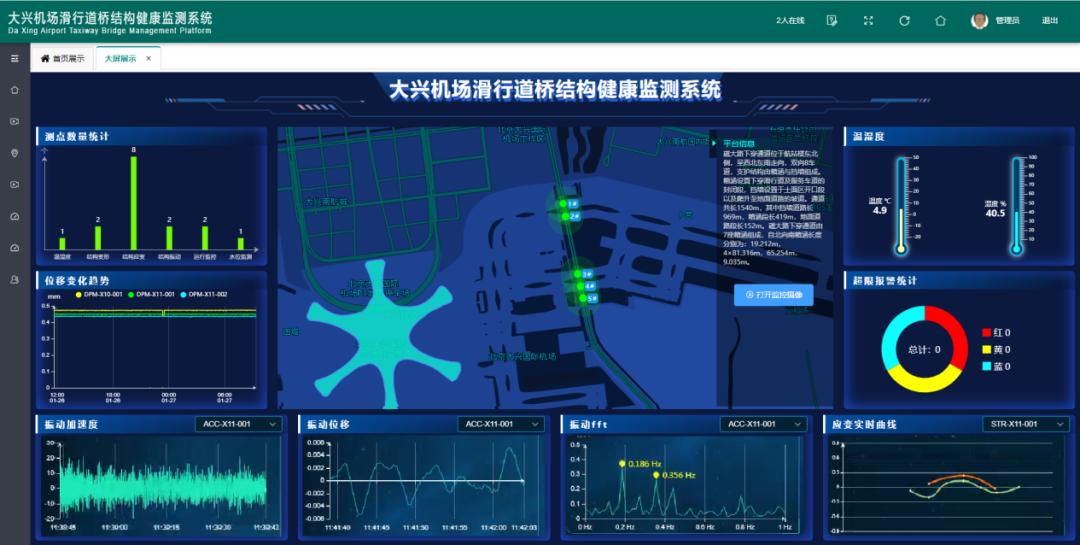Image resolution: width=1080 pixels, height=545 pixels.
Task: Close the 大屏展示 tab
Action: [x=149, y=59]
